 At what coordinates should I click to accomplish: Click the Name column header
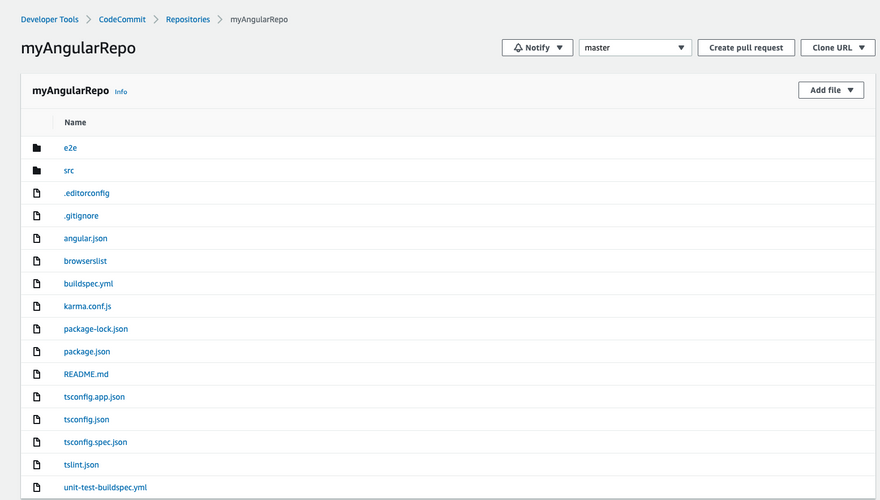click(x=75, y=122)
